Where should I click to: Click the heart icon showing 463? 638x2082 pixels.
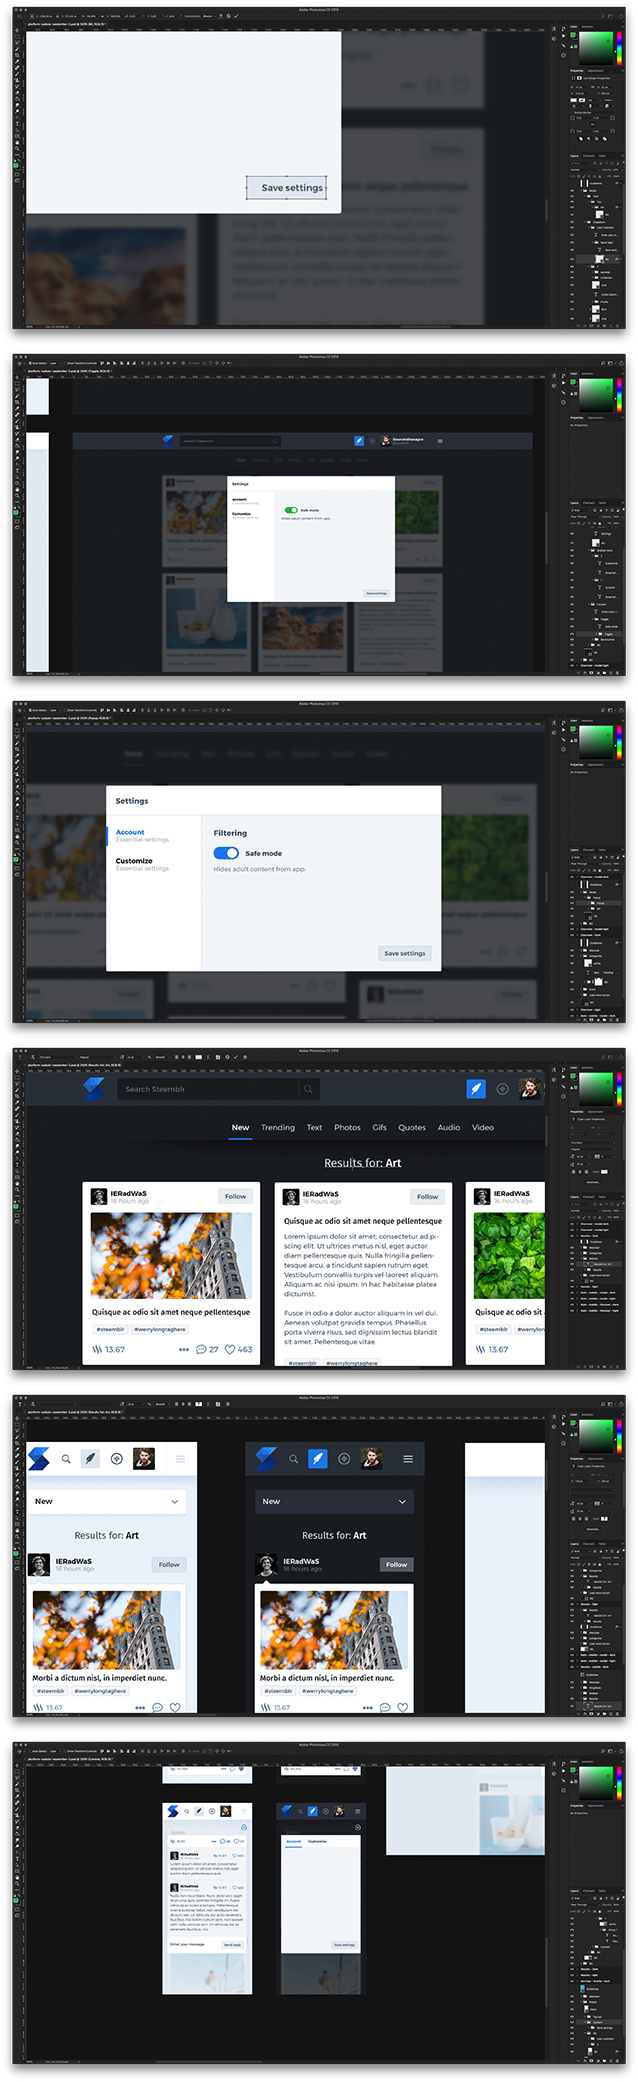point(230,1349)
